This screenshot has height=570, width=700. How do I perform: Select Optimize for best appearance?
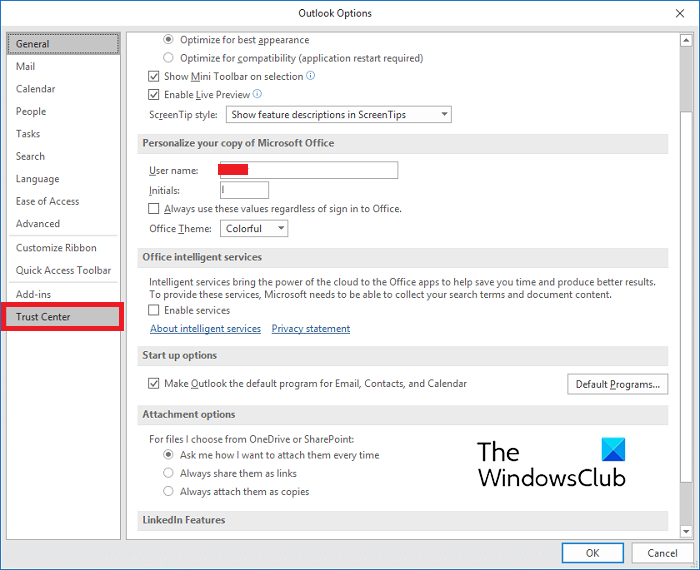tap(168, 40)
